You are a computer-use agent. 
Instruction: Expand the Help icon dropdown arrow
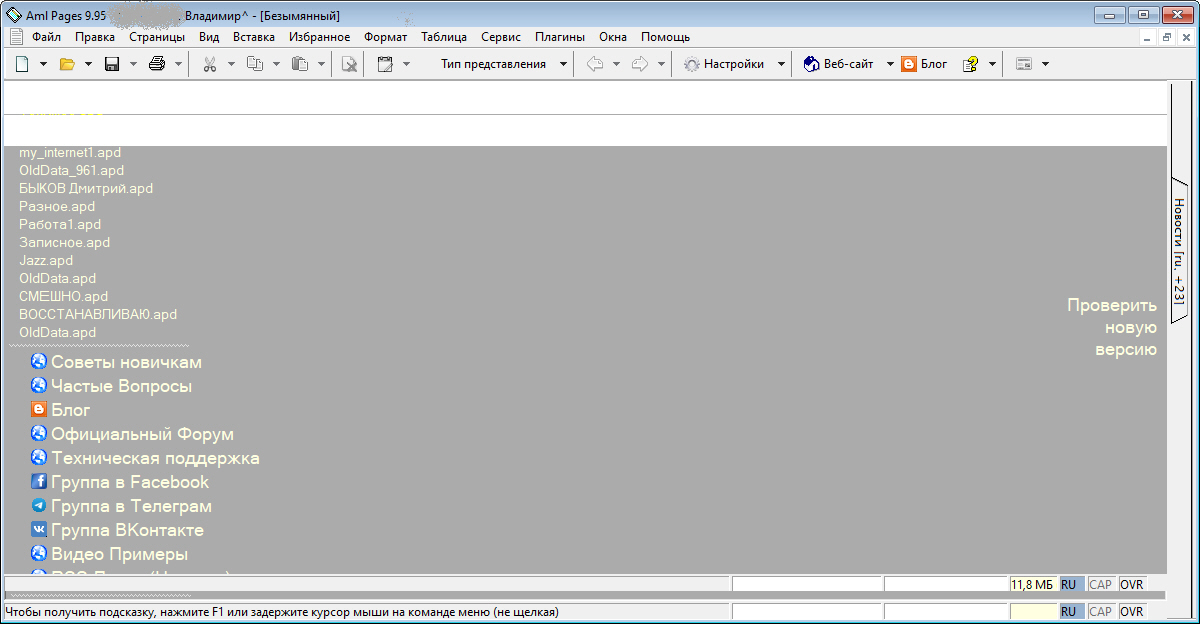pos(992,64)
